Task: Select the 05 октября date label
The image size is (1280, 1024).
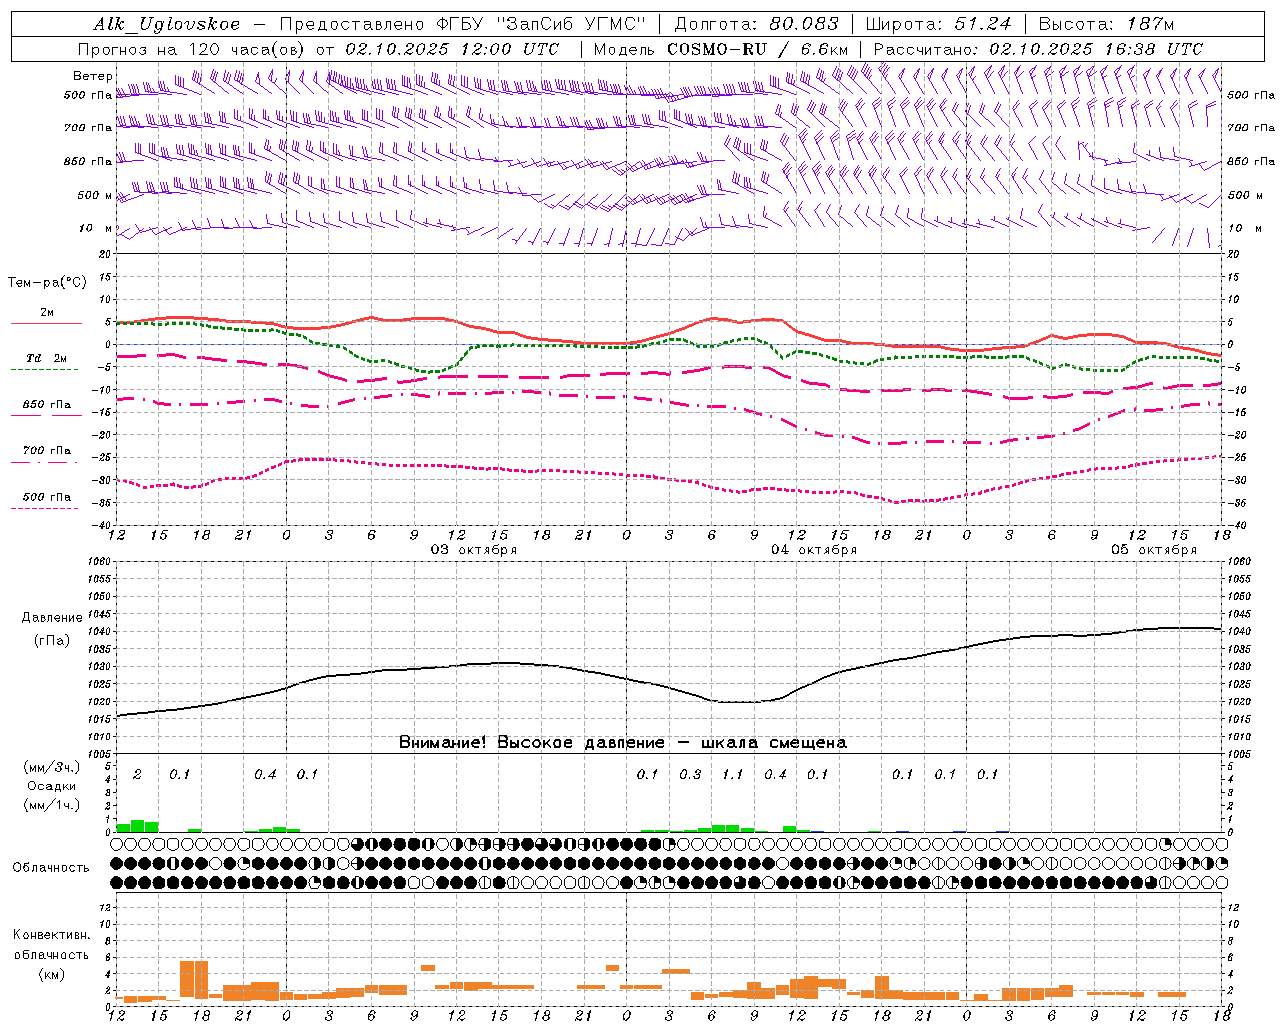Action: (x=1154, y=550)
